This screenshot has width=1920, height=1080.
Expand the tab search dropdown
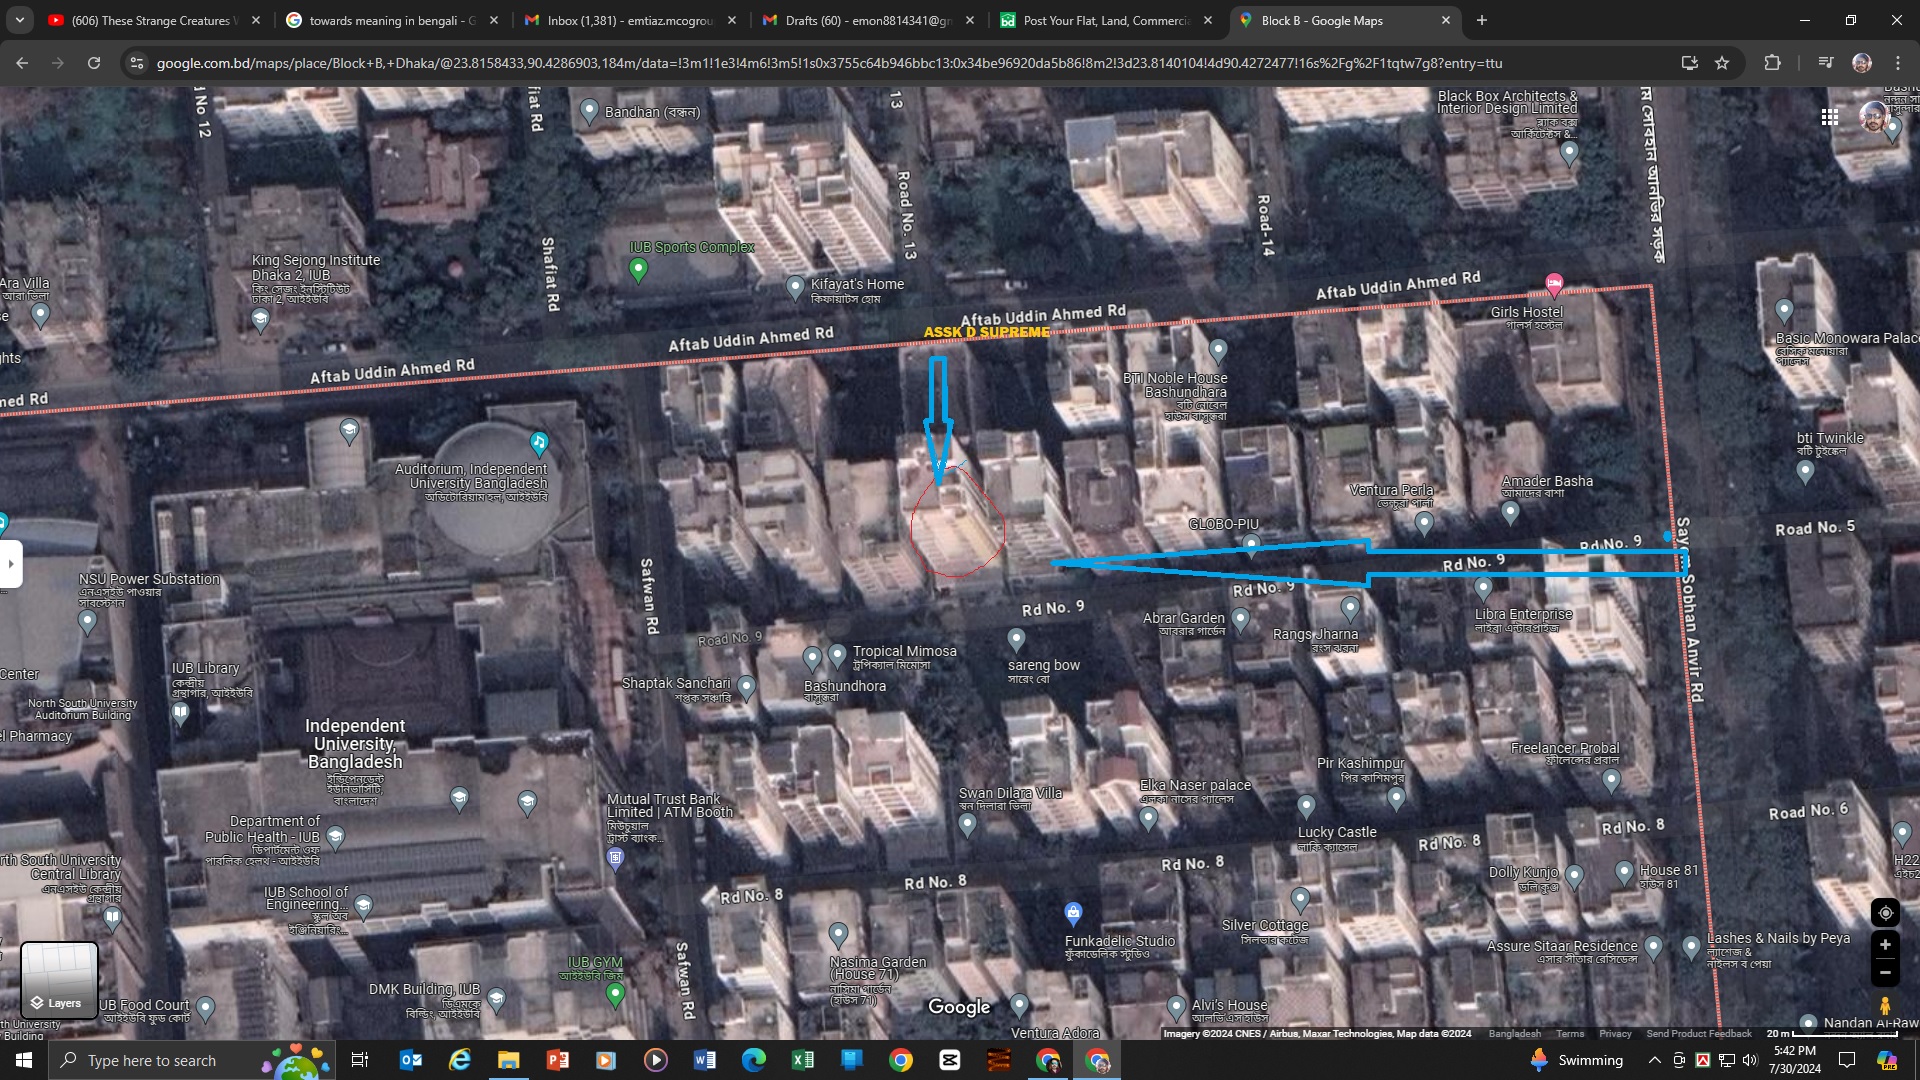[x=19, y=20]
